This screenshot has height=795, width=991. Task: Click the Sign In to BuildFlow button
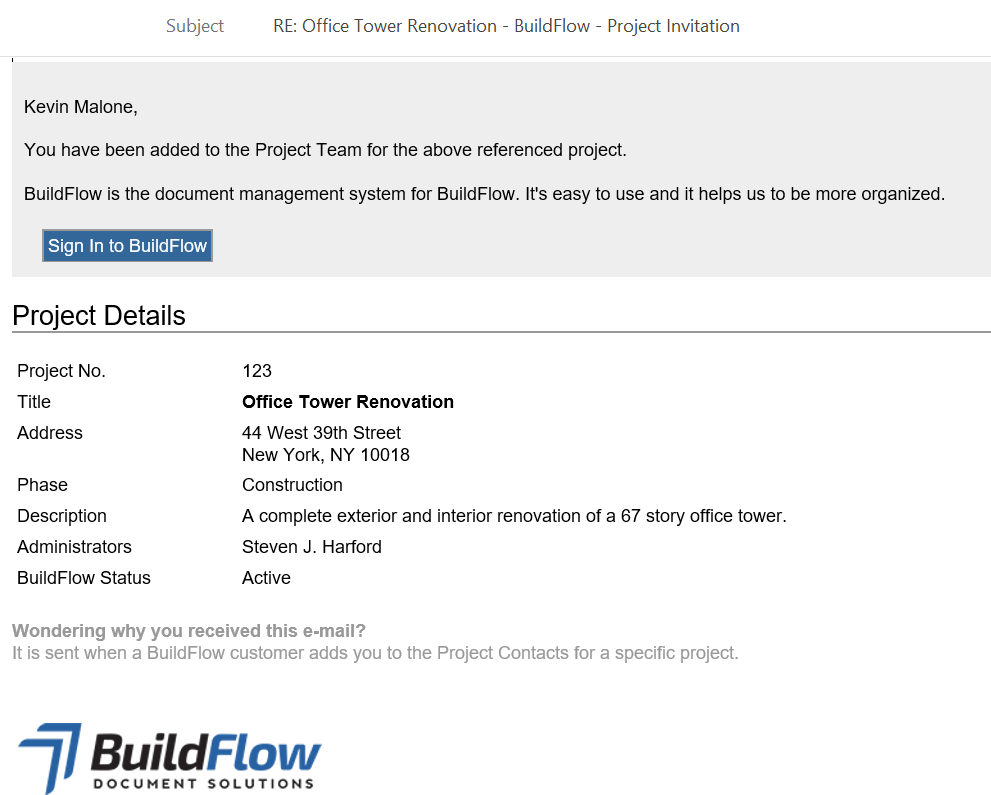click(x=127, y=245)
